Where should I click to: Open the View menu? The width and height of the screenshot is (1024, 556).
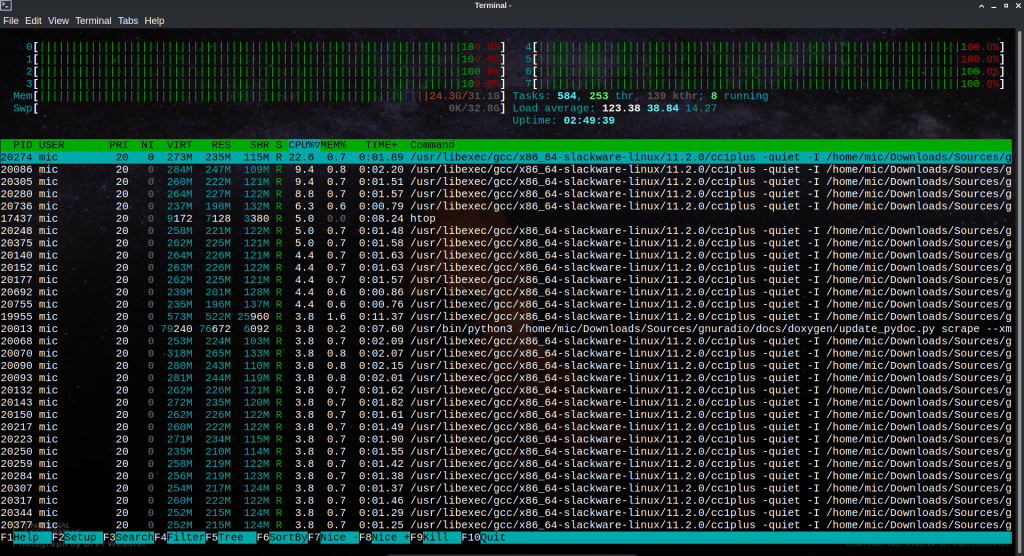click(x=59, y=20)
